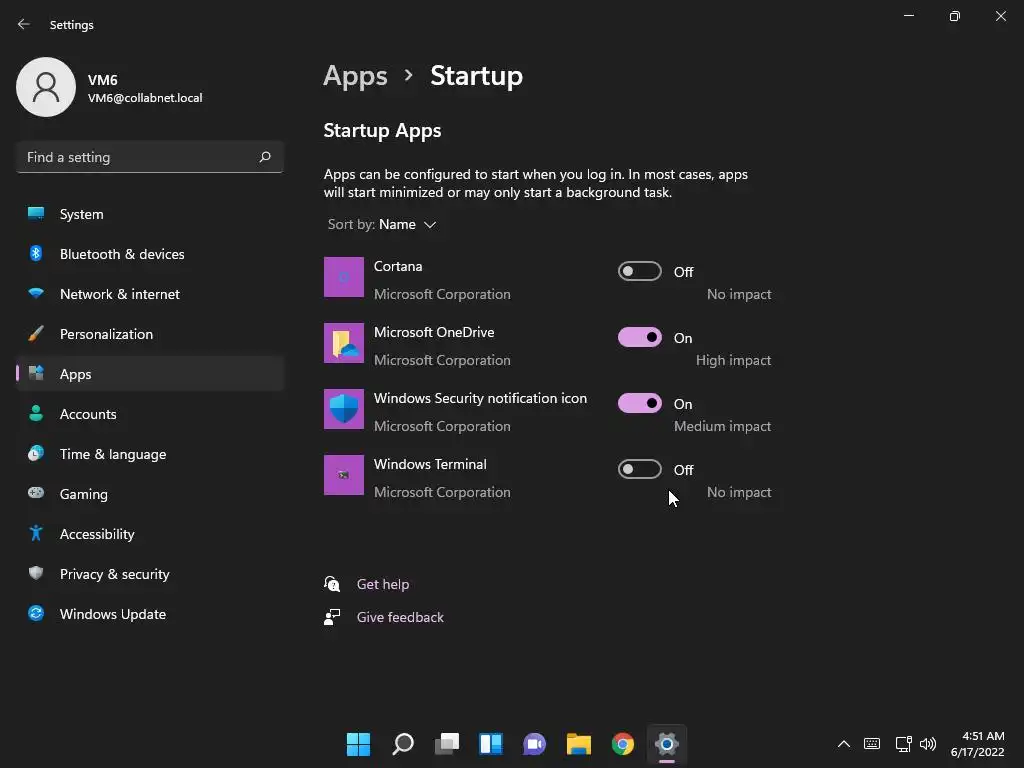Click the VM6@collabnet.local account text
This screenshot has width=1024, height=768.
(145, 98)
